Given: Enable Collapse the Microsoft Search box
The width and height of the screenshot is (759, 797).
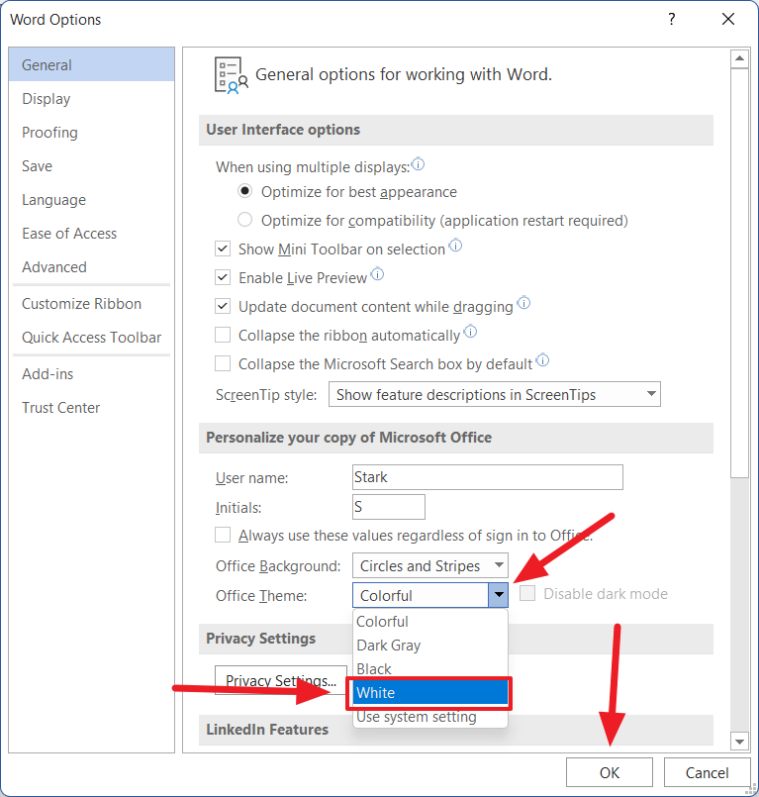Looking at the screenshot, I should (223, 363).
